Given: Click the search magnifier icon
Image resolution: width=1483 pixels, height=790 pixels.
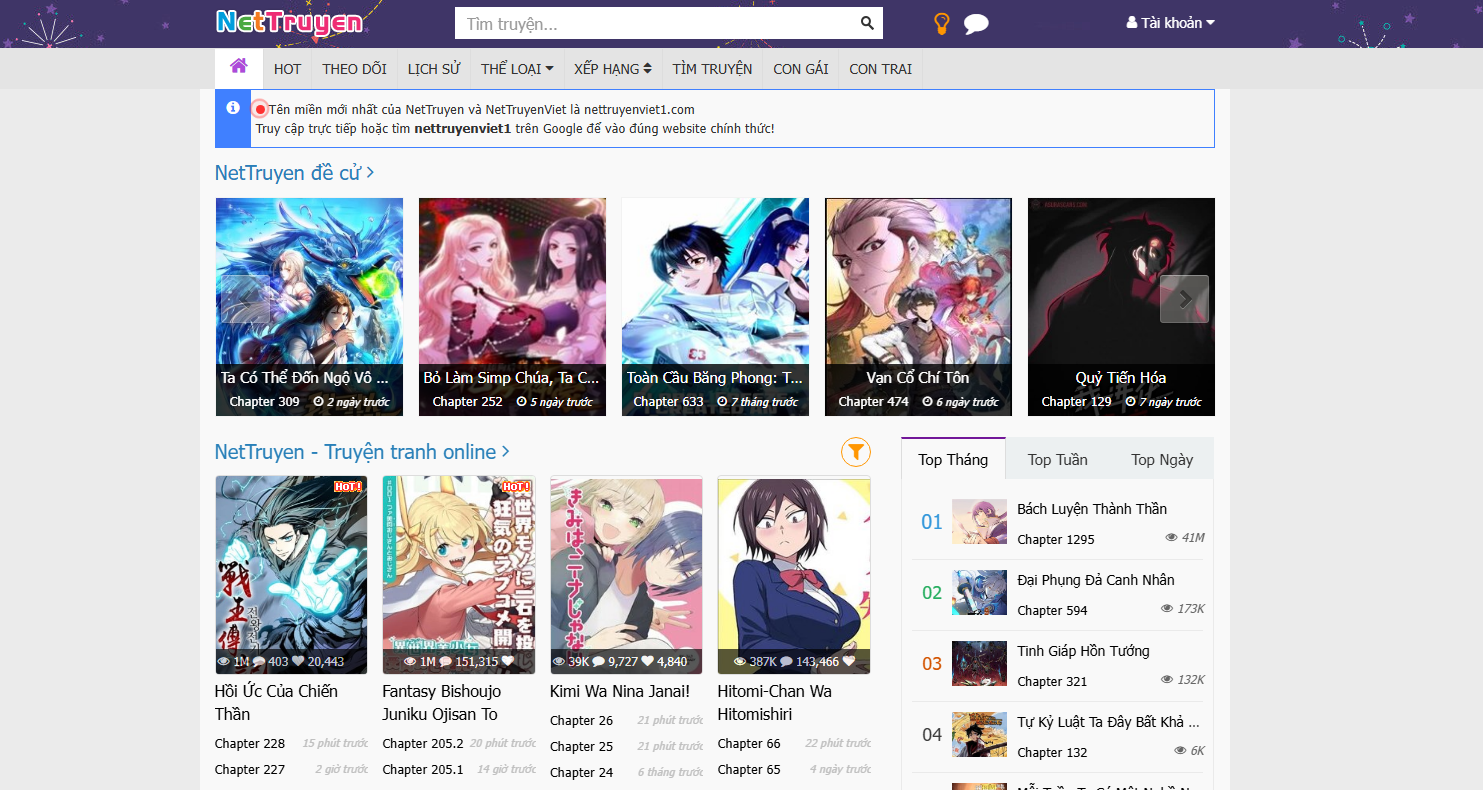Looking at the screenshot, I should tap(867, 23).
